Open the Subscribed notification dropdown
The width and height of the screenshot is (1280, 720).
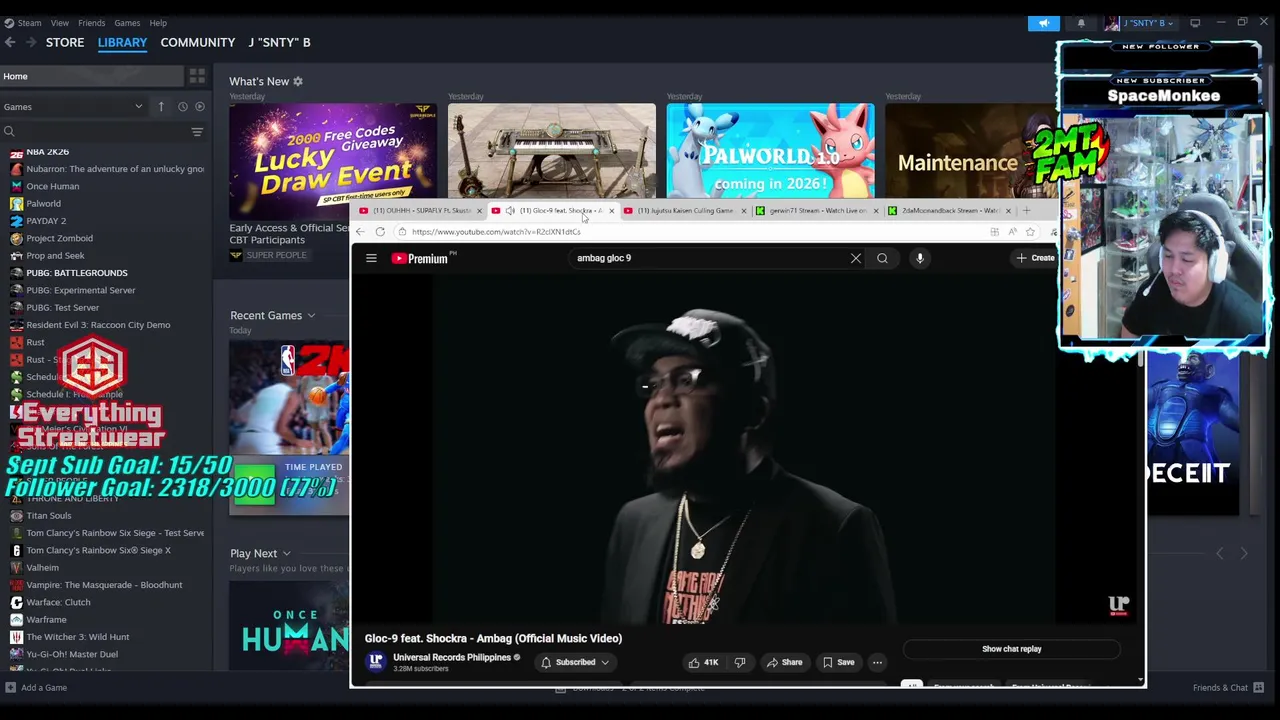[x=575, y=662]
